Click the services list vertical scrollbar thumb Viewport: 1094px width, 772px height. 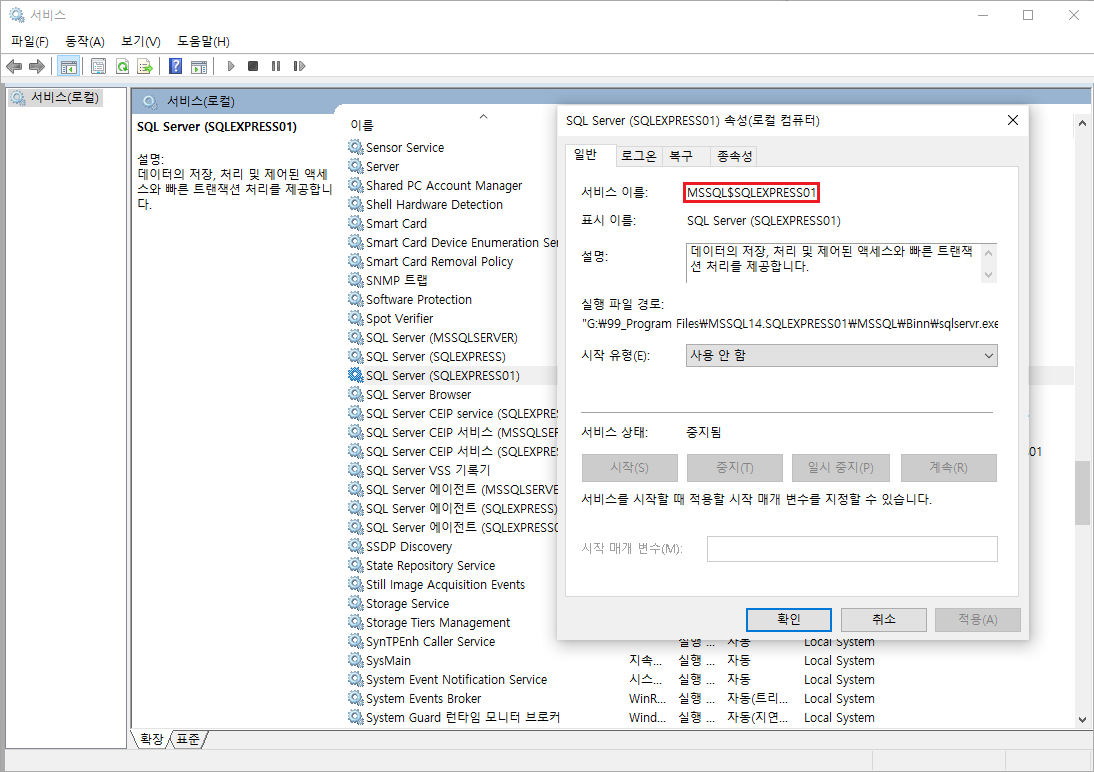(1082, 493)
